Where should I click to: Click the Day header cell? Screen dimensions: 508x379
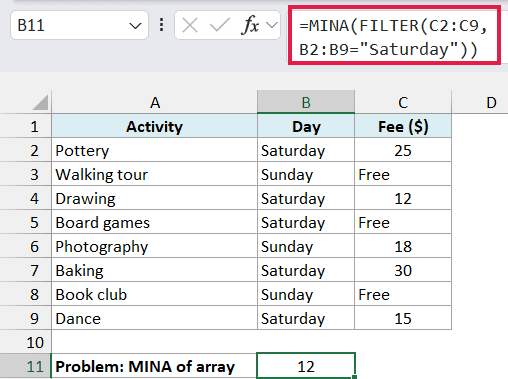pos(306,126)
